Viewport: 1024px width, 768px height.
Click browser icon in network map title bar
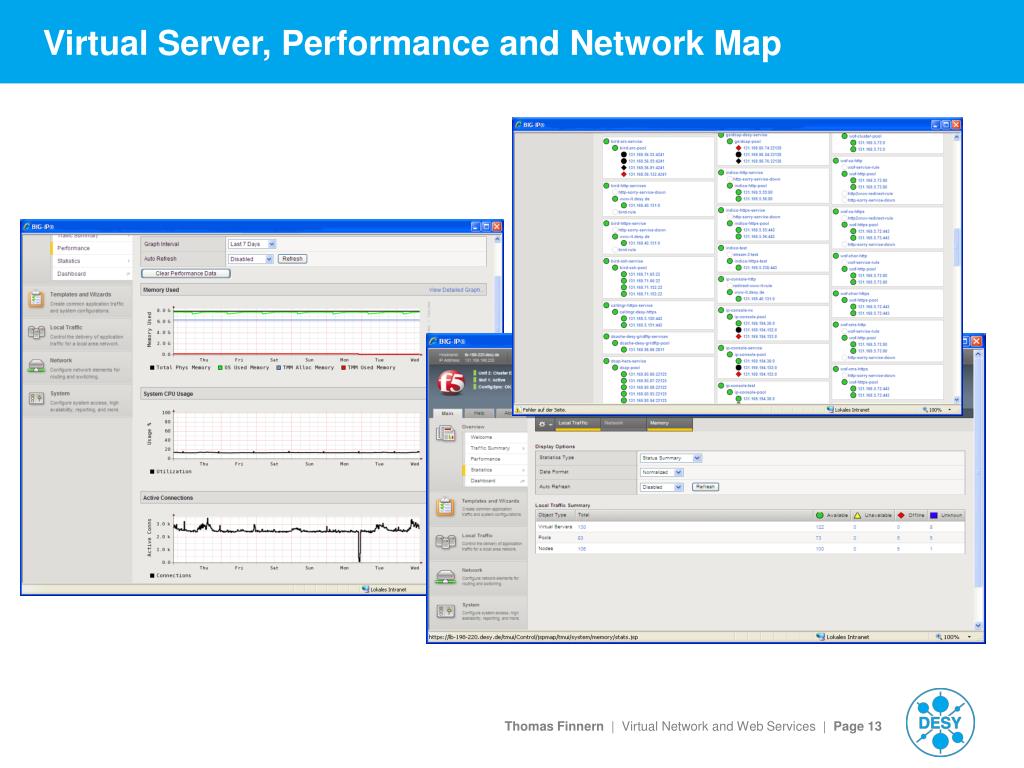point(519,124)
